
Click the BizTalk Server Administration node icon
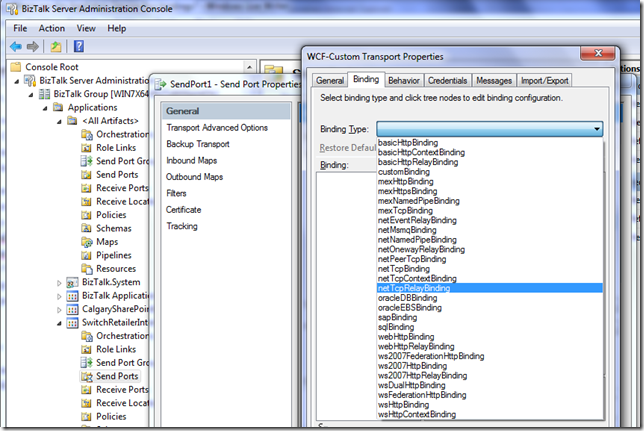(x=30, y=80)
